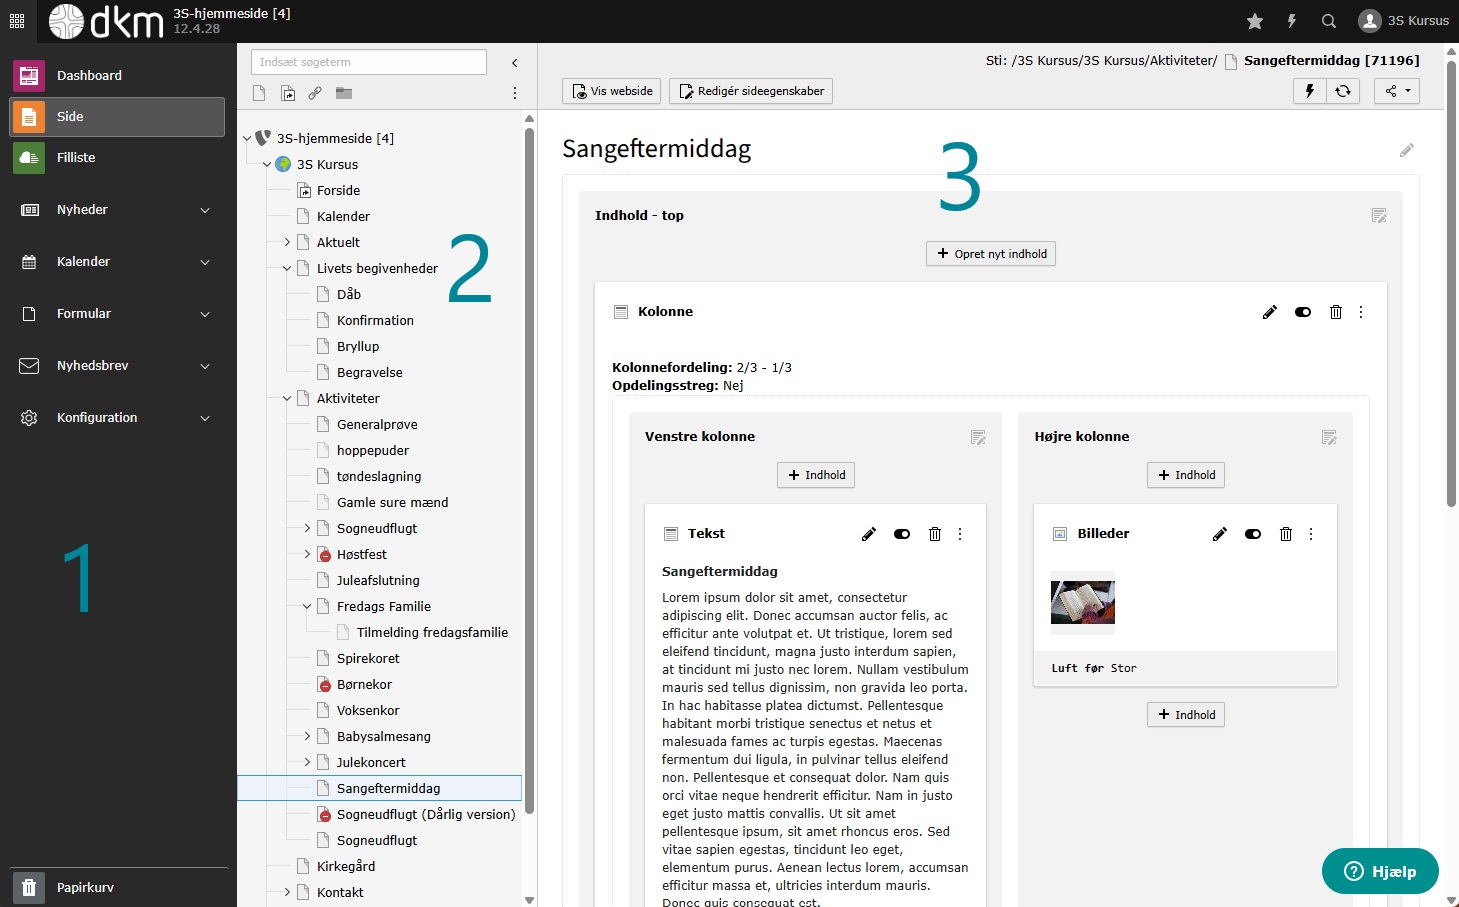Expand the Nyheder menu group
Image resolution: width=1459 pixels, height=907 pixels.
click(117, 210)
